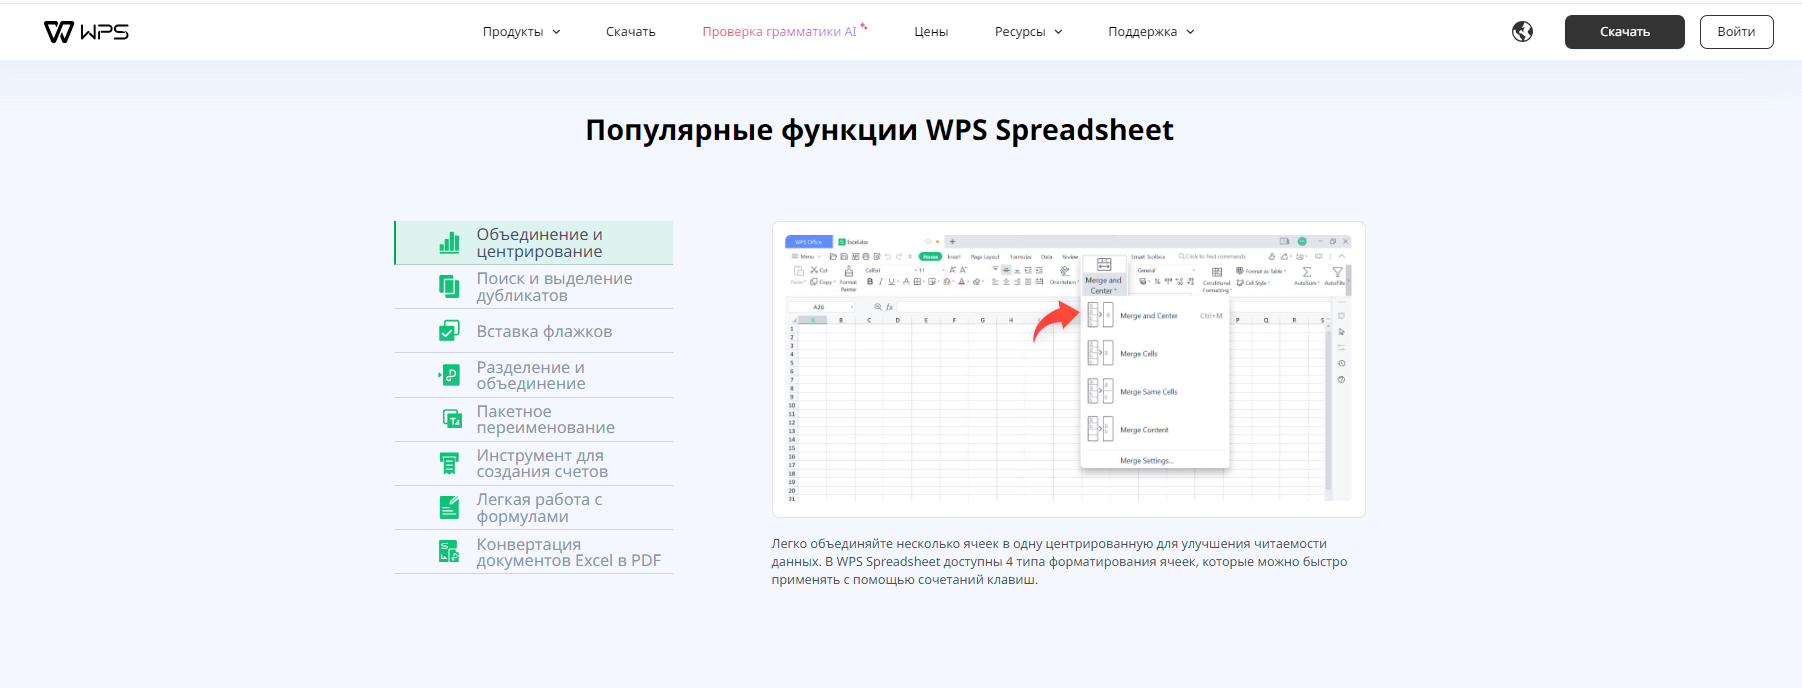Select Конвертация документов Excel в PDF

tap(534, 552)
